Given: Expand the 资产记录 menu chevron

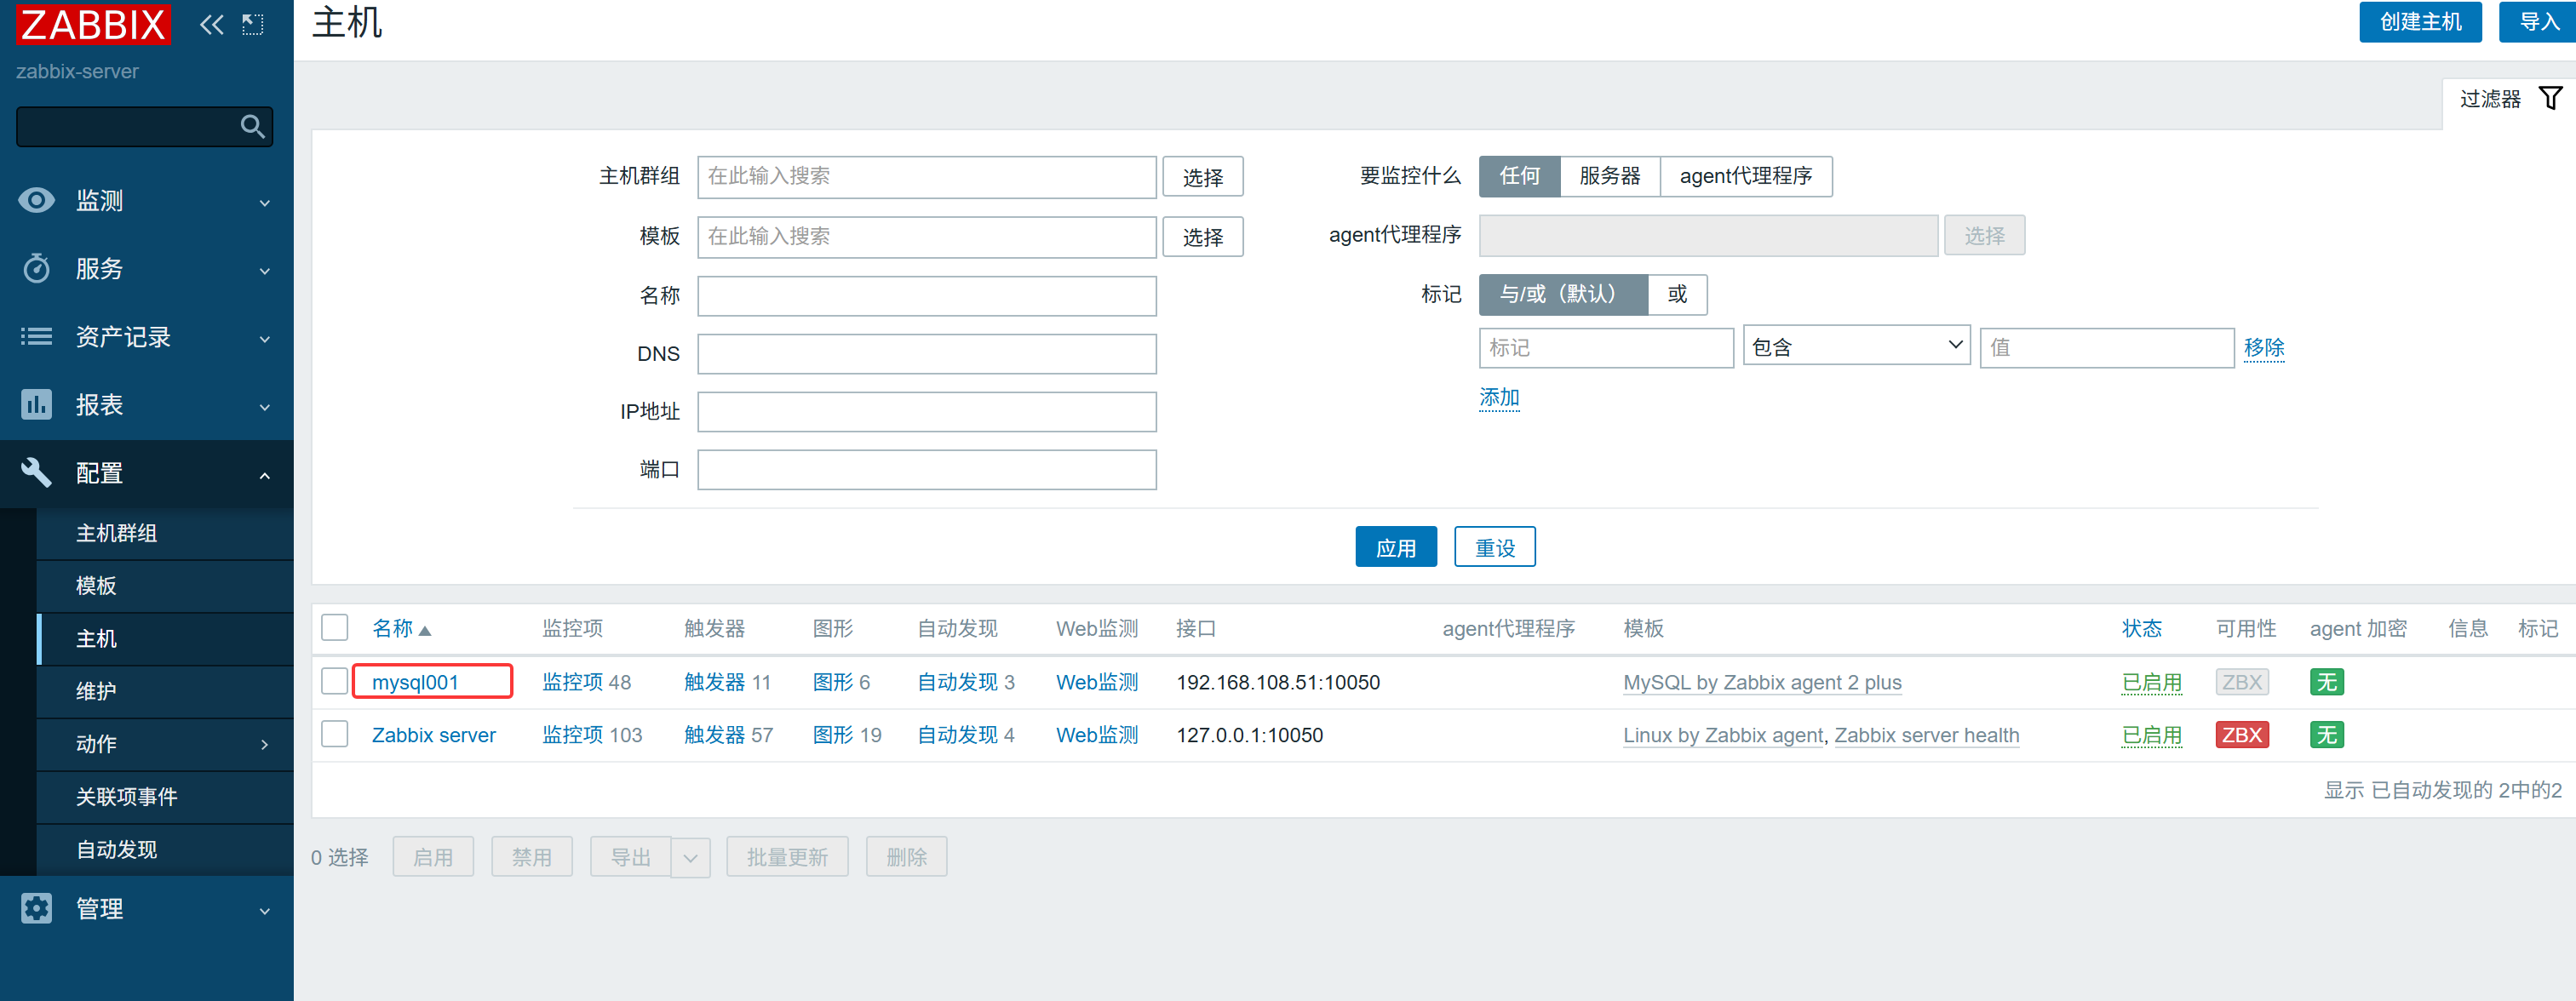Looking at the screenshot, I should pos(265,339).
